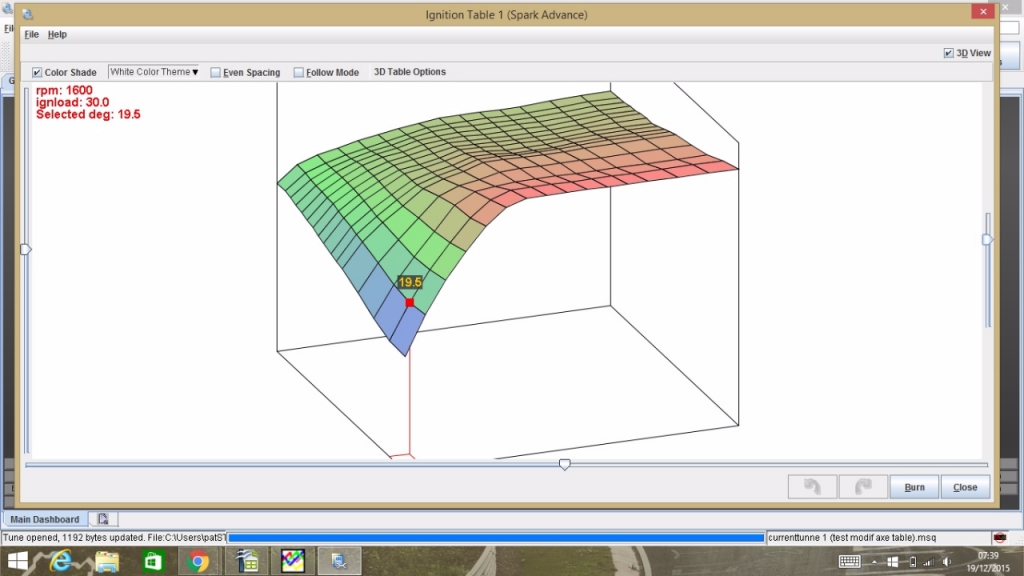
Task: Click the ignition table window title icon
Action: [27, 14]
